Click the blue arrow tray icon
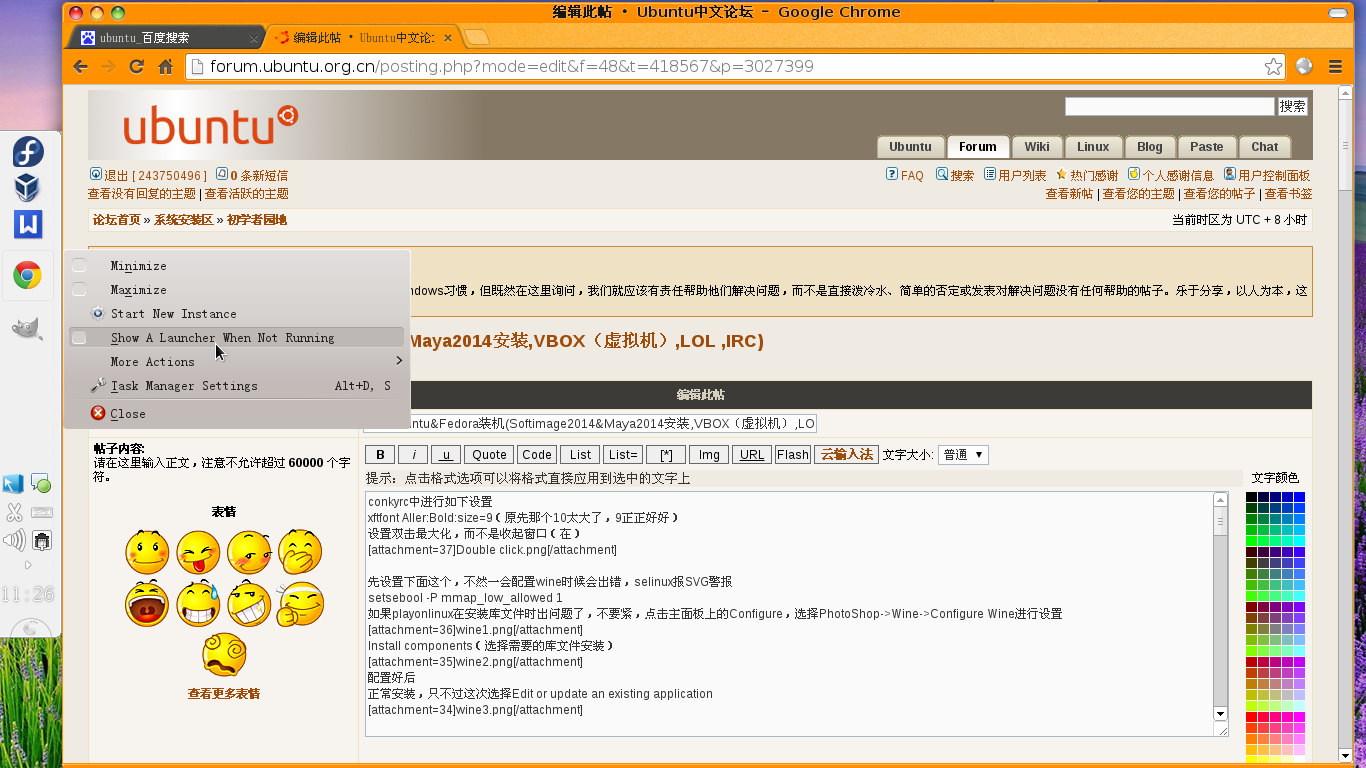The height and width of the screenshot is (768, 1366). pos(13,484)
